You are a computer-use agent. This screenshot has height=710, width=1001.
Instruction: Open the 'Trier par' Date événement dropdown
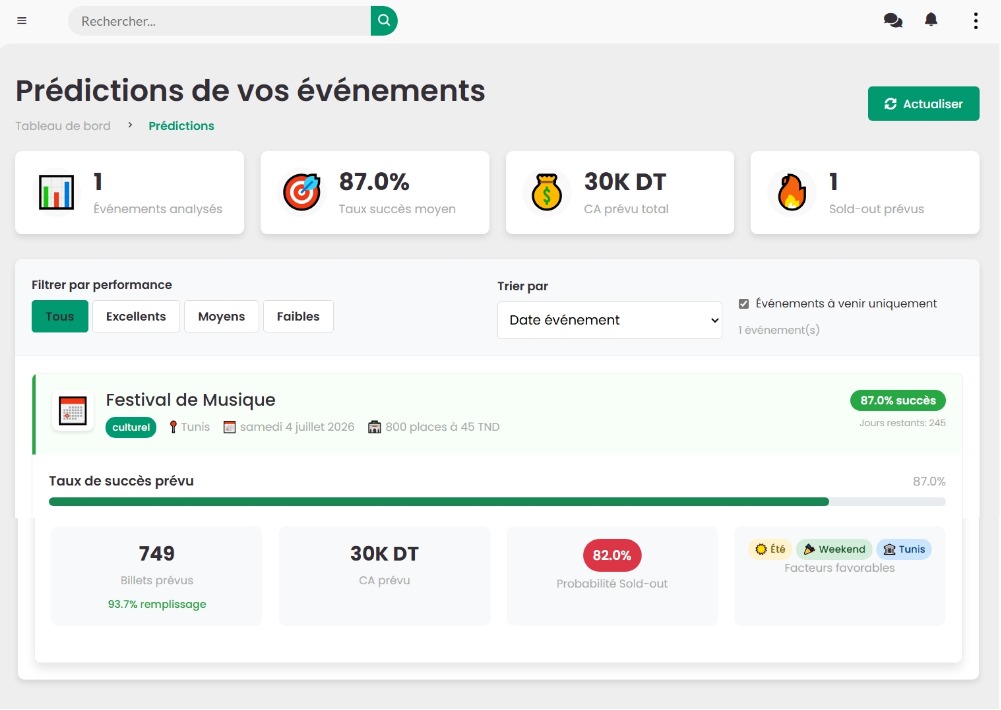[610, 320]
